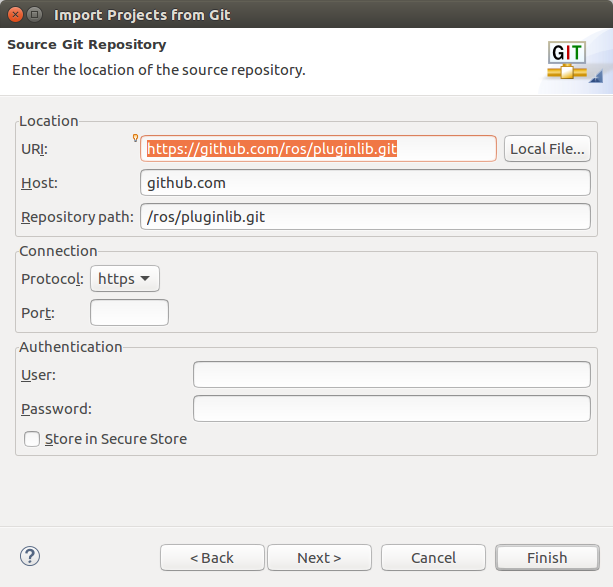Click the GIT repository icon in header
The height and width of the screenshot is (587, 613).
point(574,60)
